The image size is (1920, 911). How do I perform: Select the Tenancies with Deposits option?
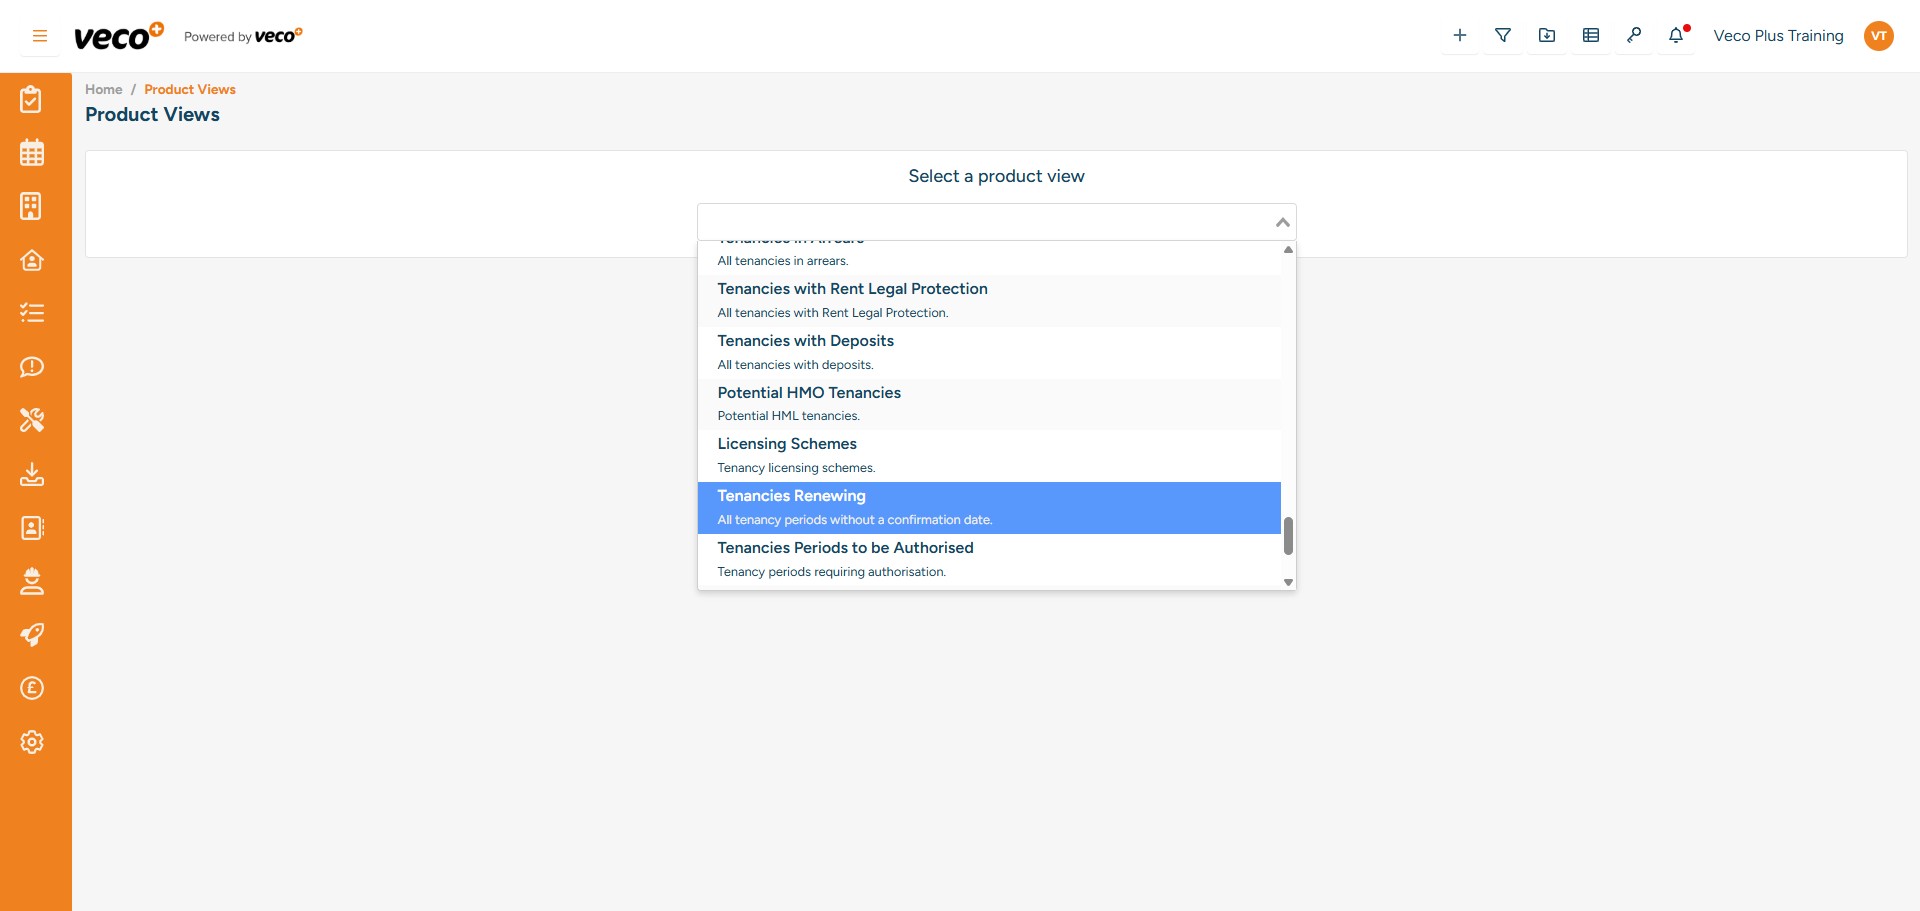(806, 341)
